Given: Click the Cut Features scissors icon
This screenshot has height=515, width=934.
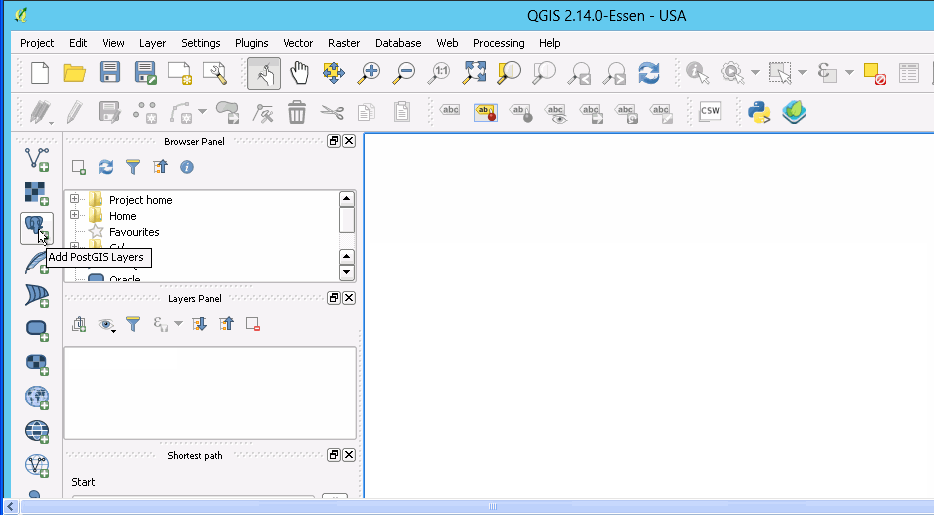Looking at the screenshot, I should [332, 111].
